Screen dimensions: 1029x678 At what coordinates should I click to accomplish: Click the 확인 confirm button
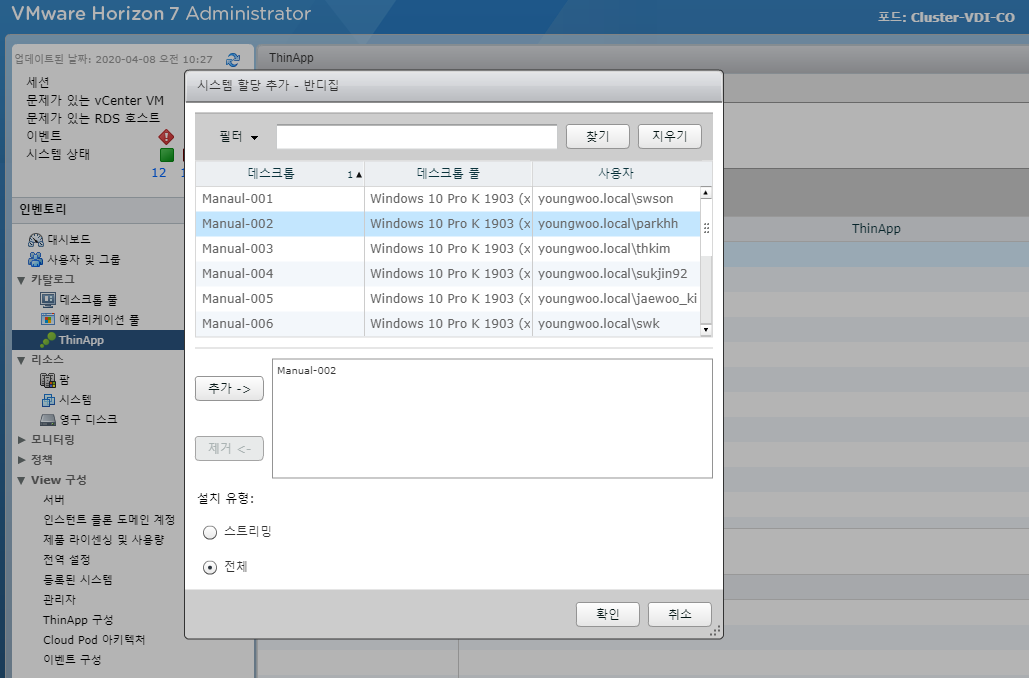pyautogui.click(x=608, y=614)
